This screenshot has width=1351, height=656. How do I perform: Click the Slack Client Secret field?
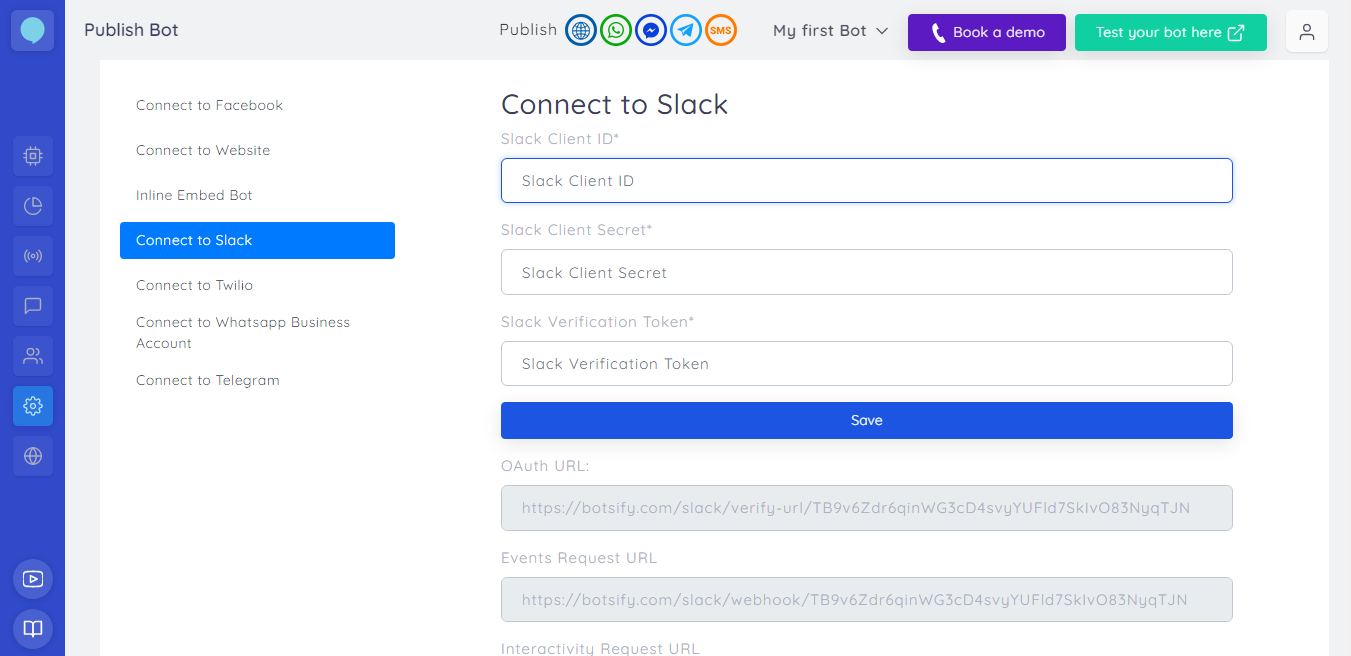coord(866,272)
